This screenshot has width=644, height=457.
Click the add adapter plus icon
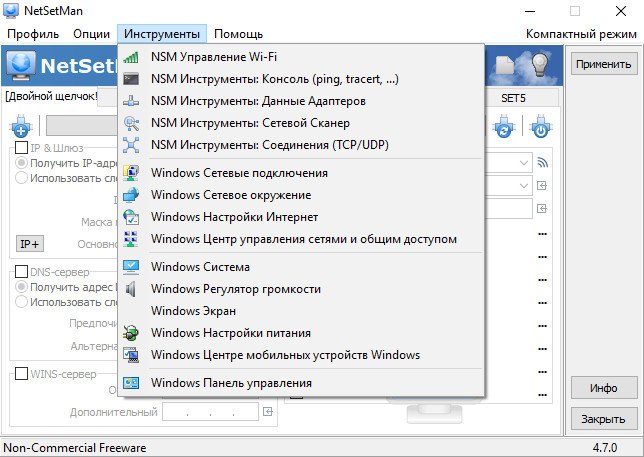pos(21,126)
